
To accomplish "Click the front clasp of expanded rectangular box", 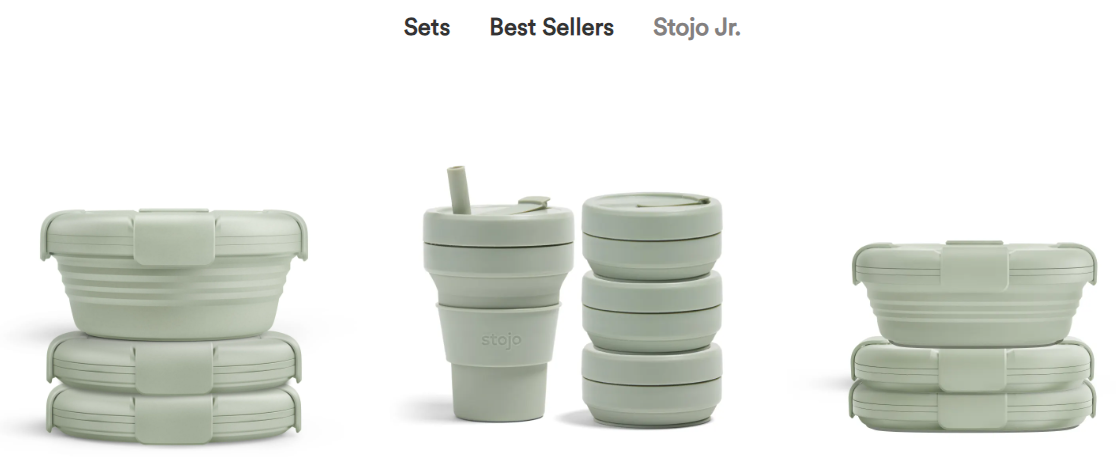I will coord(974,268).
